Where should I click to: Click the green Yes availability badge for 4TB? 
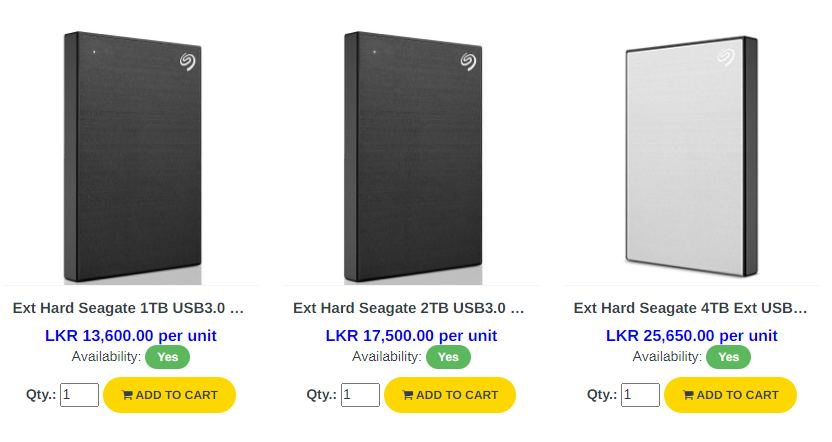(x=729, y=357)
